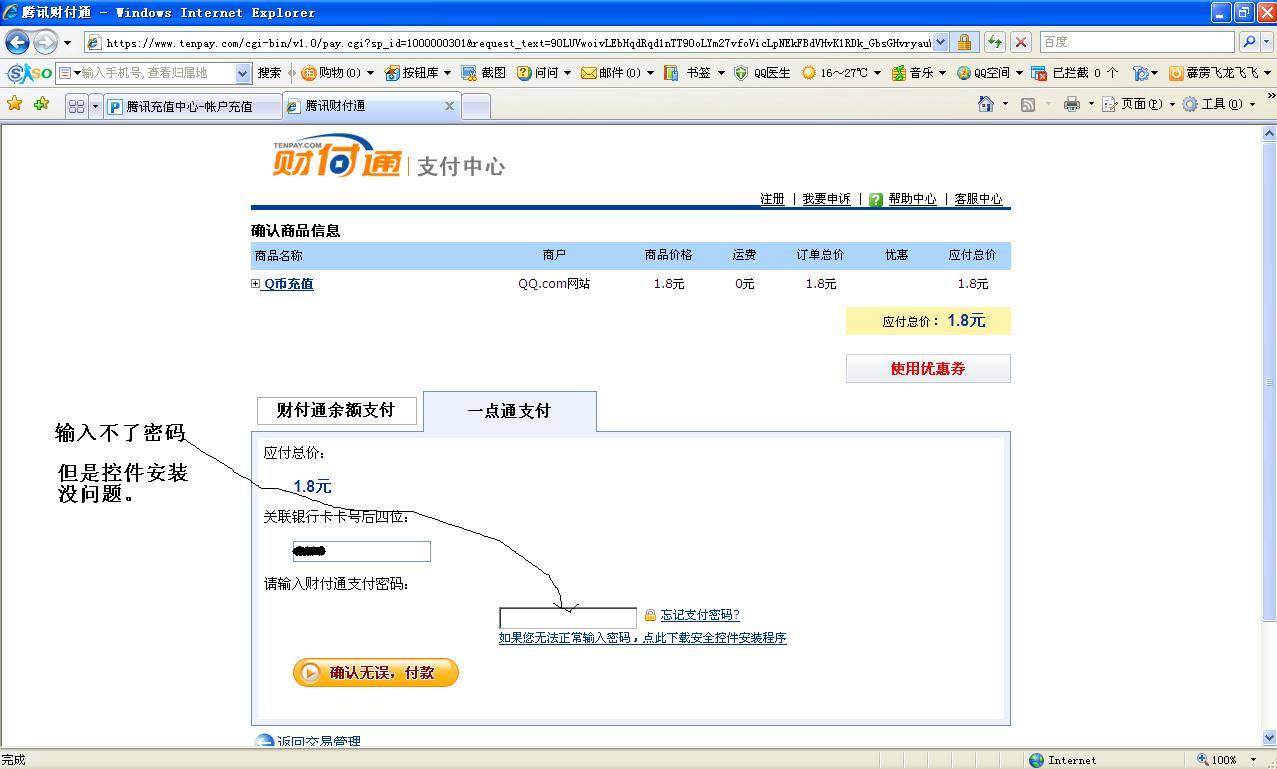Click the browser Forward arrow button

click(46, 42)
